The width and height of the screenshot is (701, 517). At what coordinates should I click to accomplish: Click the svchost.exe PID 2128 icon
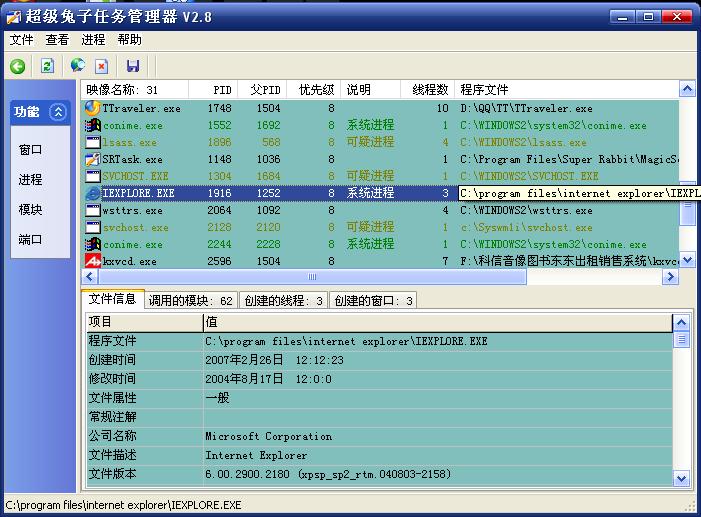point(93,227)
